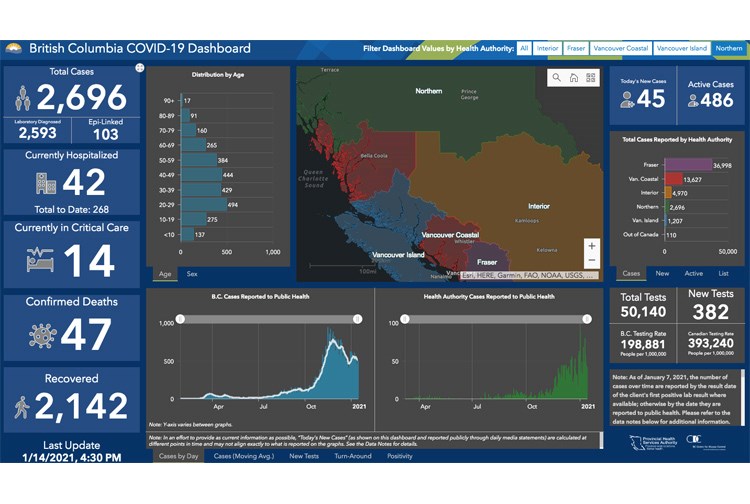The width and height of the screenshot is (750, 504).
Task: Open the Positivity tab
Action: [x=400, y=456]
